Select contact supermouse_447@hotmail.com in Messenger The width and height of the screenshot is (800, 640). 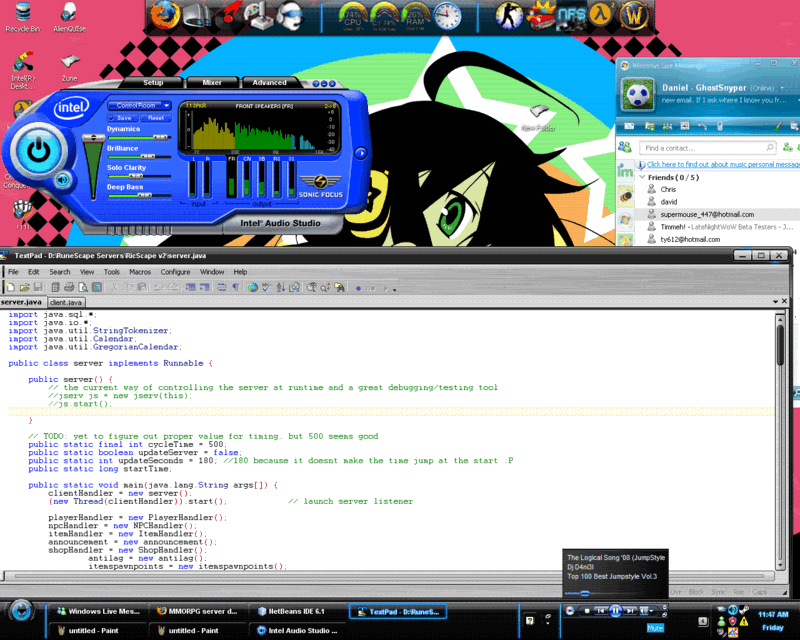click(x=705, y=214)
